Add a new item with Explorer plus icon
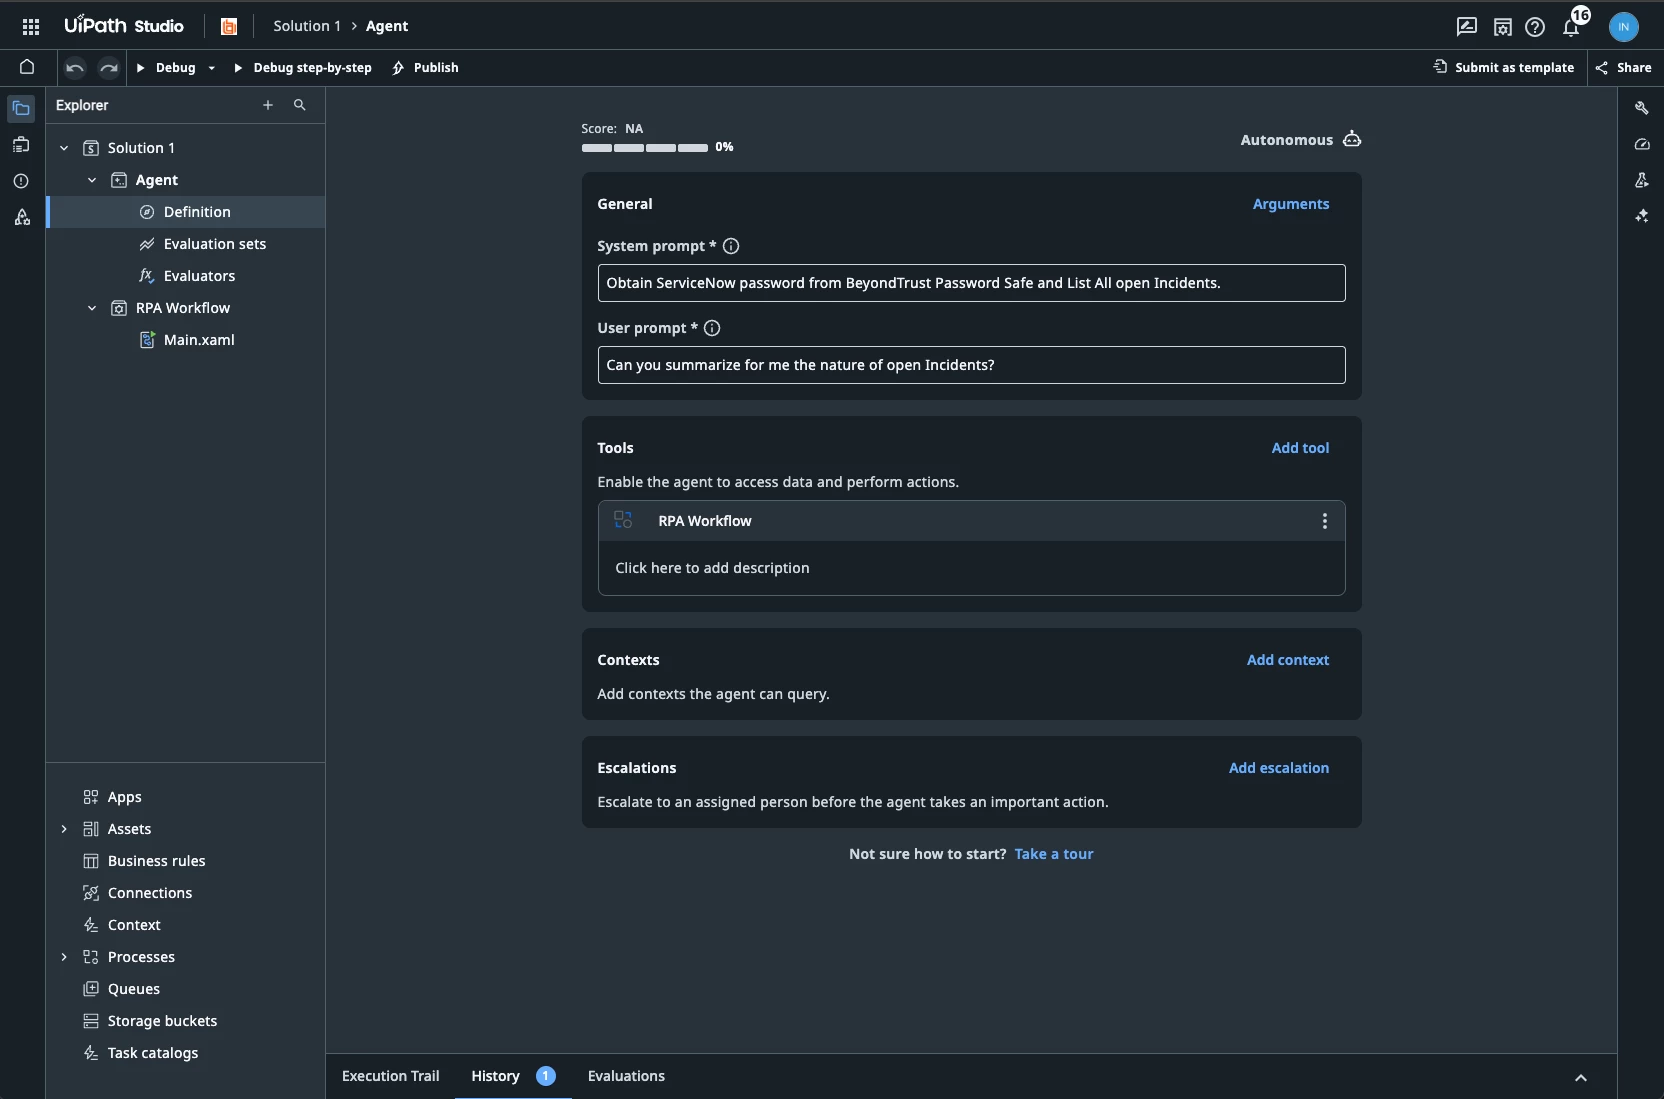 (x=268, y=105)
